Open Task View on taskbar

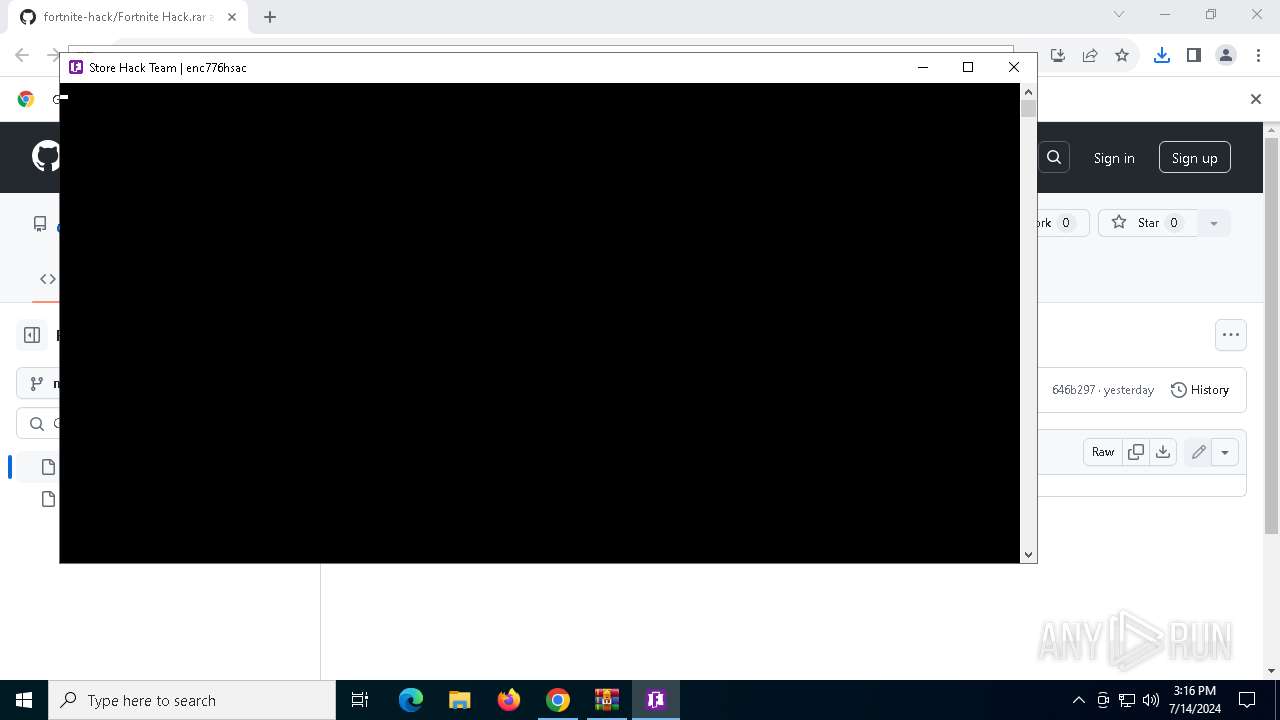pyautogui.click(x=360, y=700)
